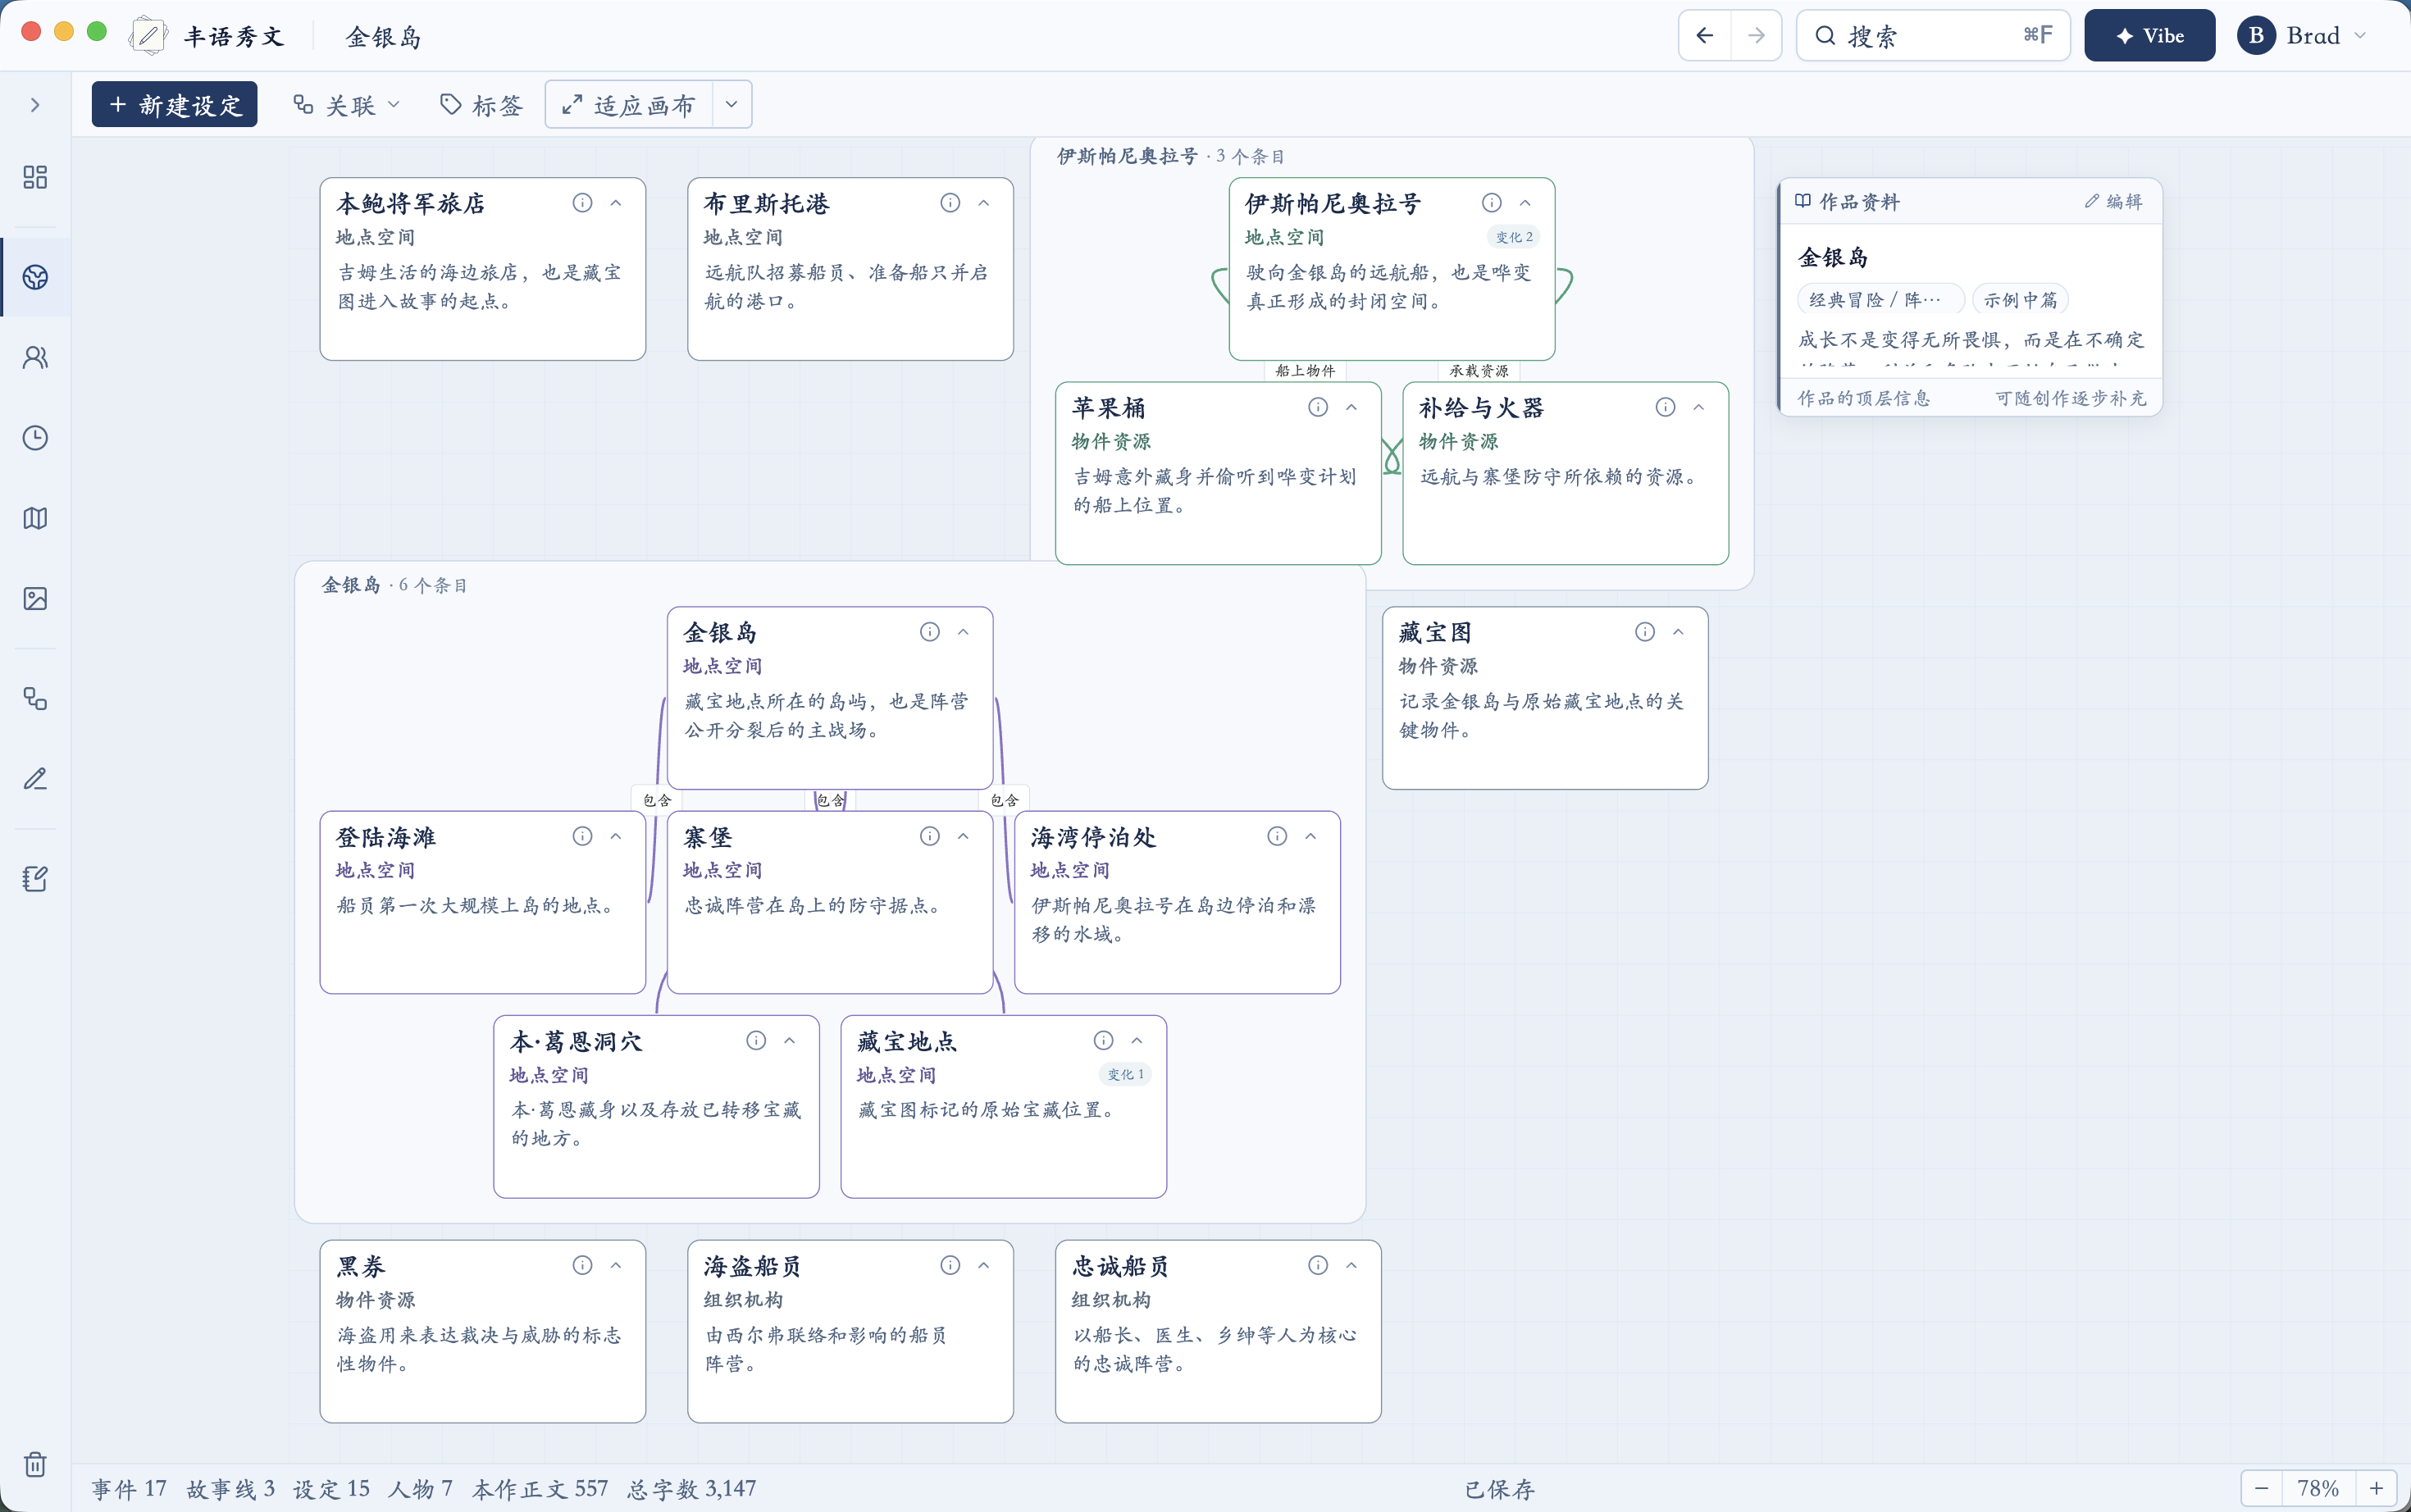Show info for 寨堡 card
The image size is (2411, 1512).
click(930, 836)
